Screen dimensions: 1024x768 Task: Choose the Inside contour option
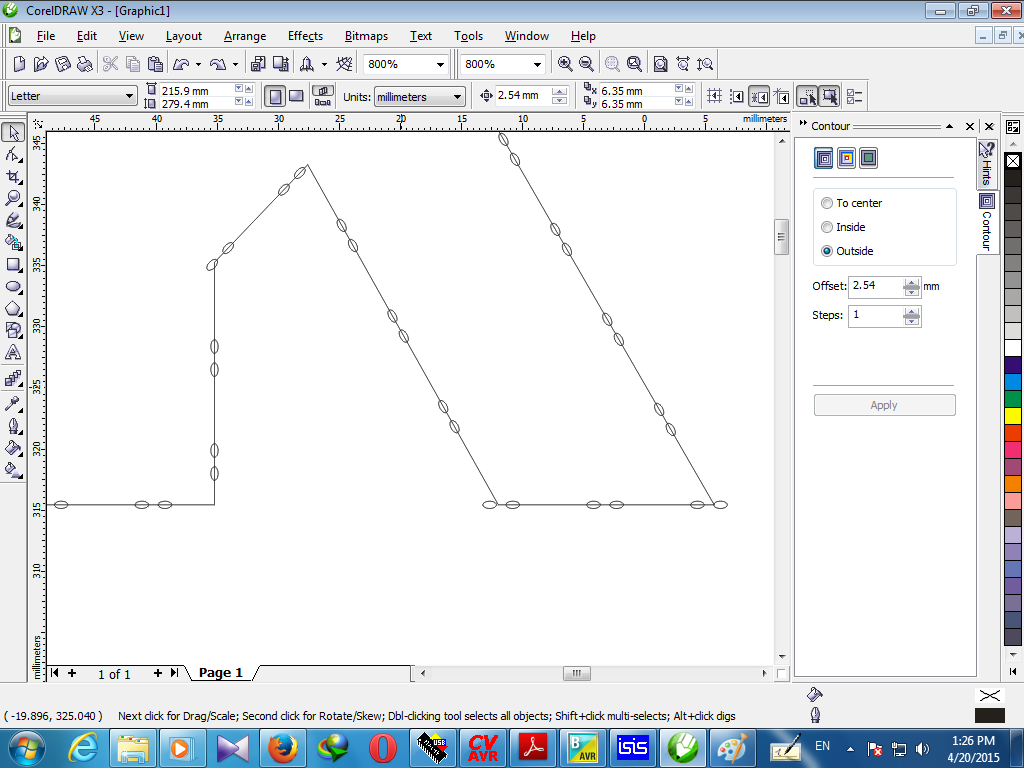pyautogui.click(x=827, y=227)
